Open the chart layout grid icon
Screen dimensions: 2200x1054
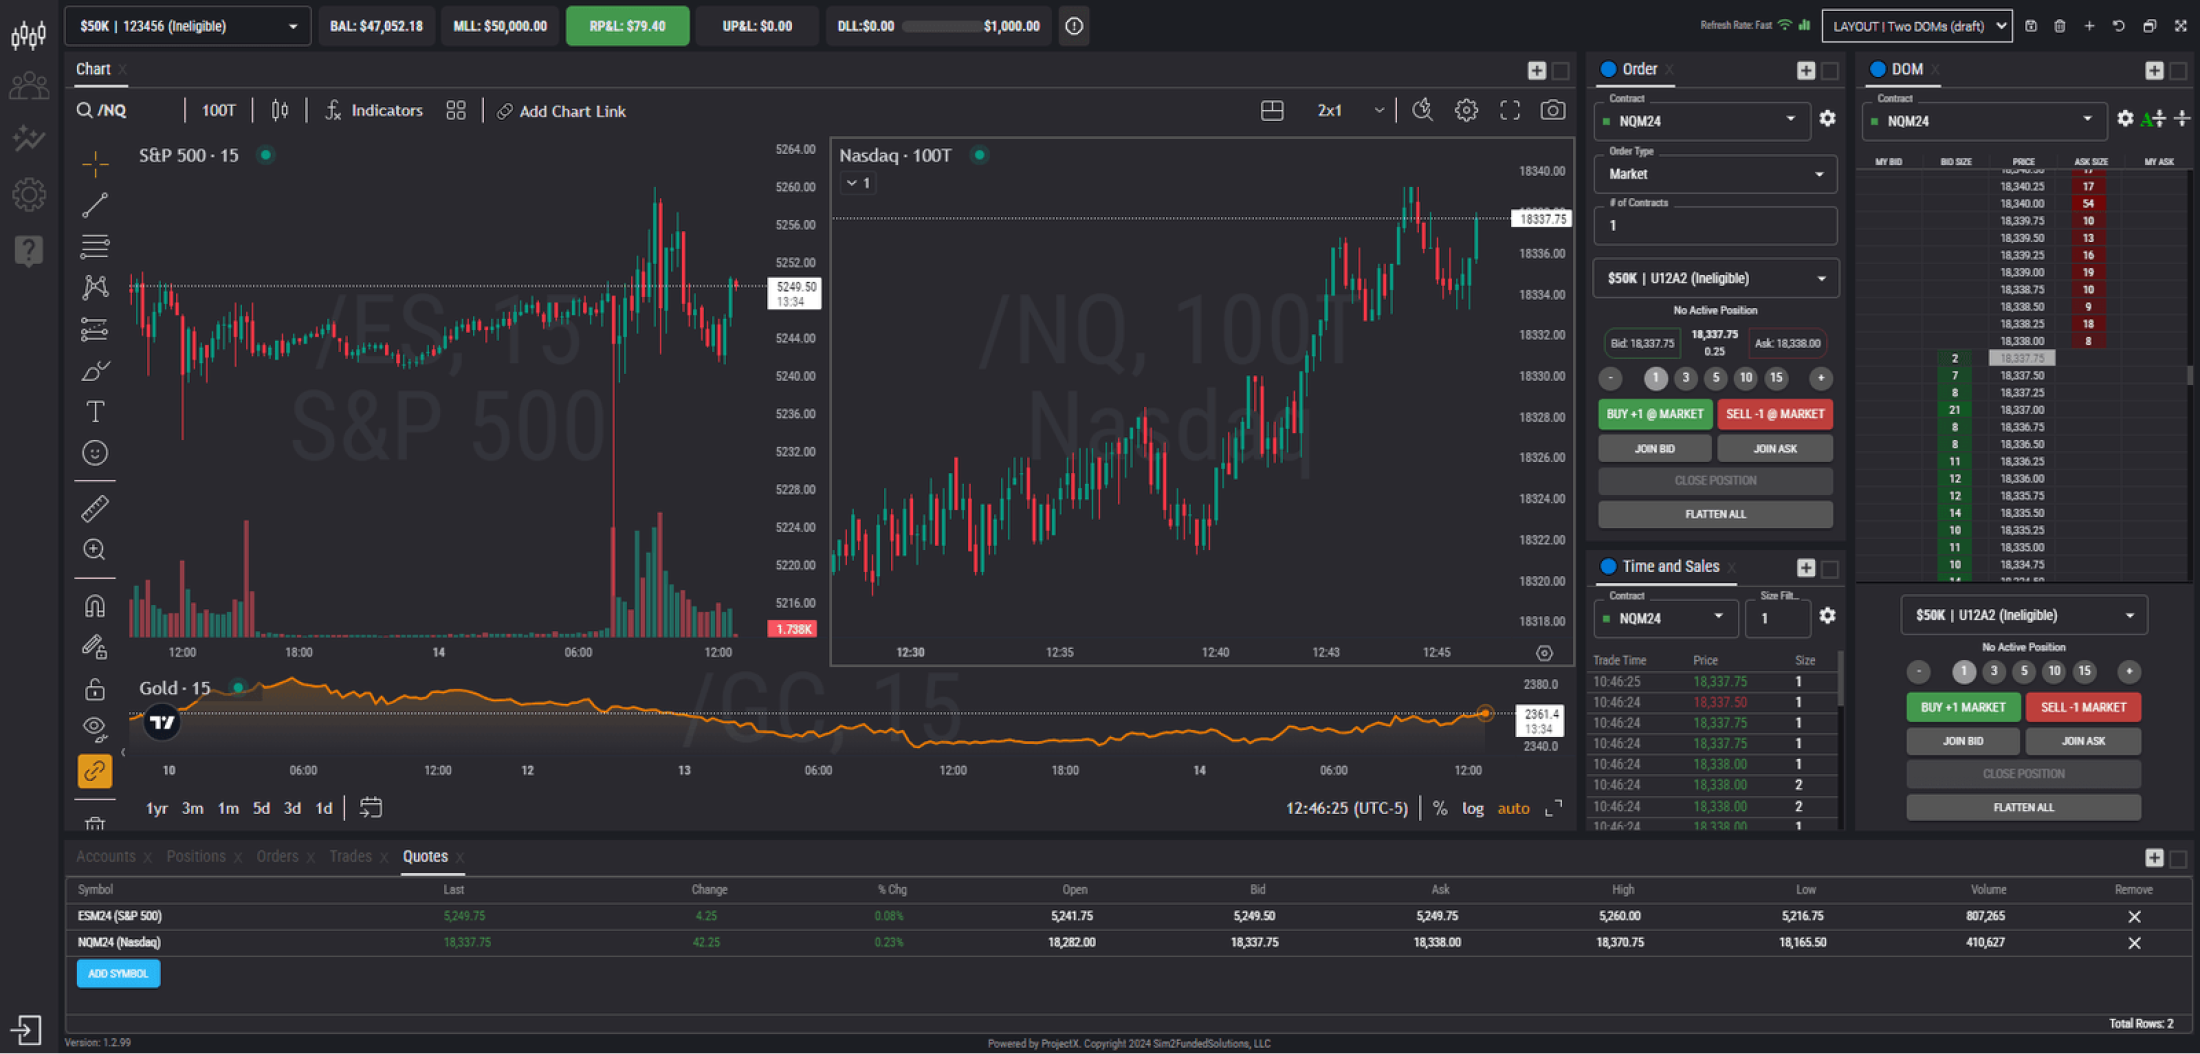point(1272,111)
